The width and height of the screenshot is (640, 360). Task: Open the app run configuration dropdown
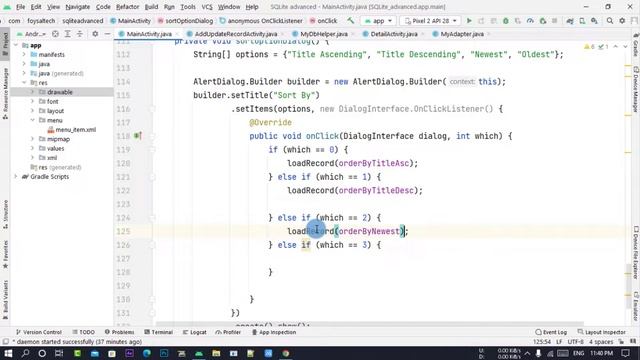[378, 21]
